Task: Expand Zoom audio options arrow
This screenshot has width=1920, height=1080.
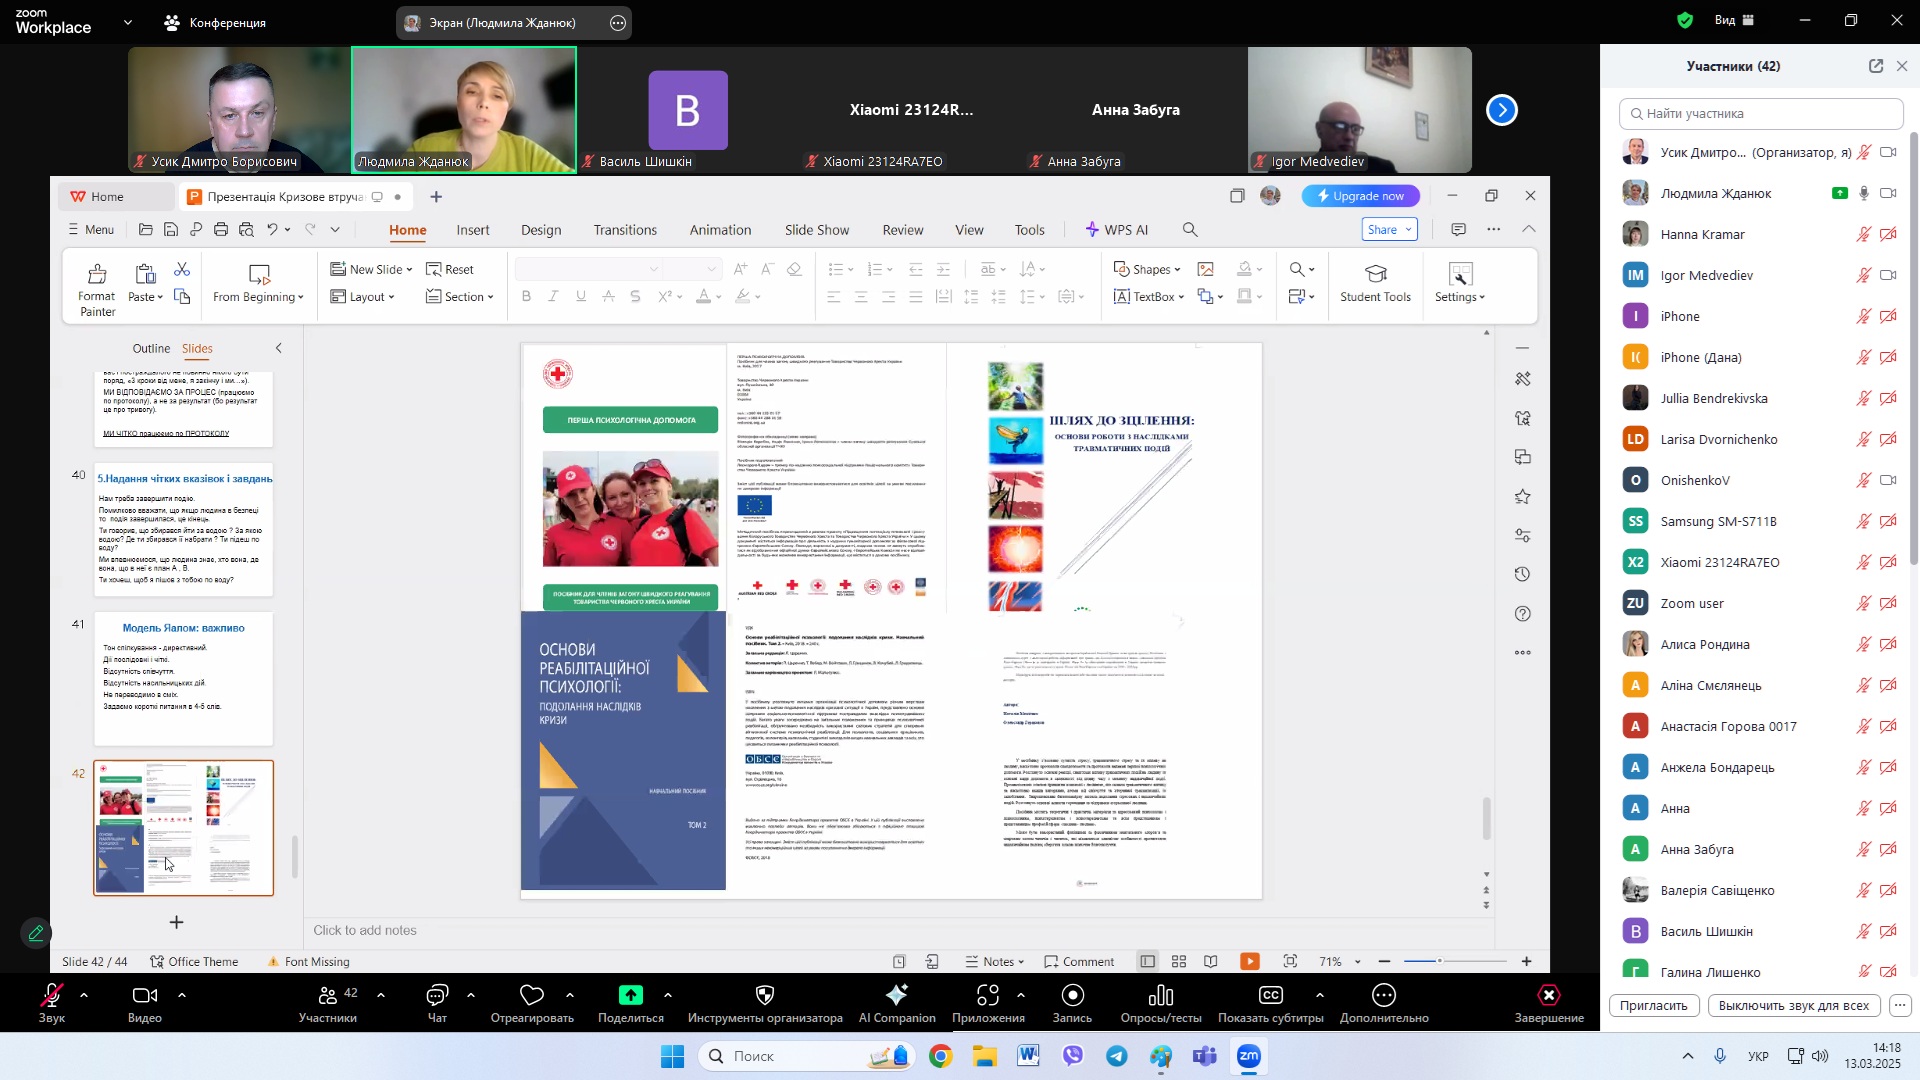Action: 84,996
